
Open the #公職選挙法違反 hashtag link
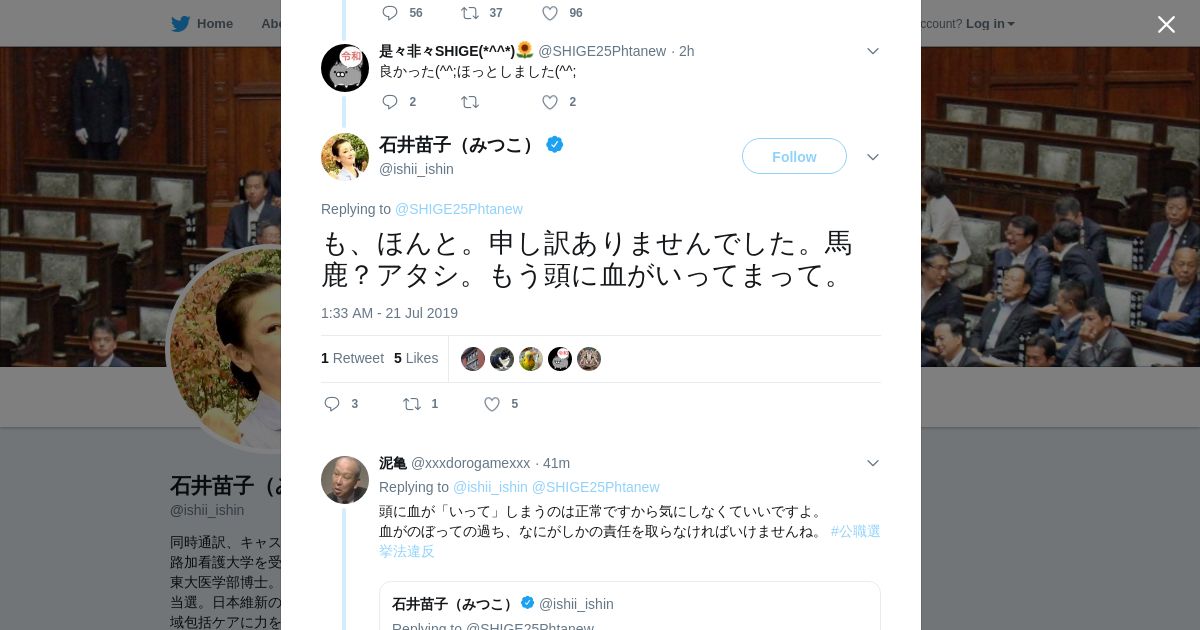point(855,531)
